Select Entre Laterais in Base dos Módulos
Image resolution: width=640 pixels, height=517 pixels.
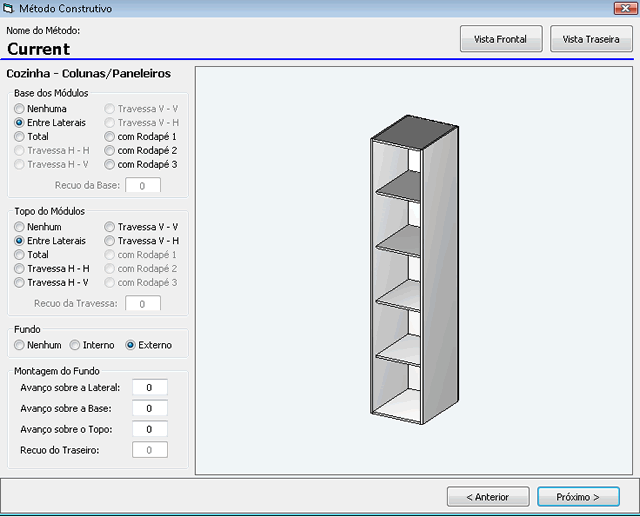pyautogui.click(x=50, y=123)
